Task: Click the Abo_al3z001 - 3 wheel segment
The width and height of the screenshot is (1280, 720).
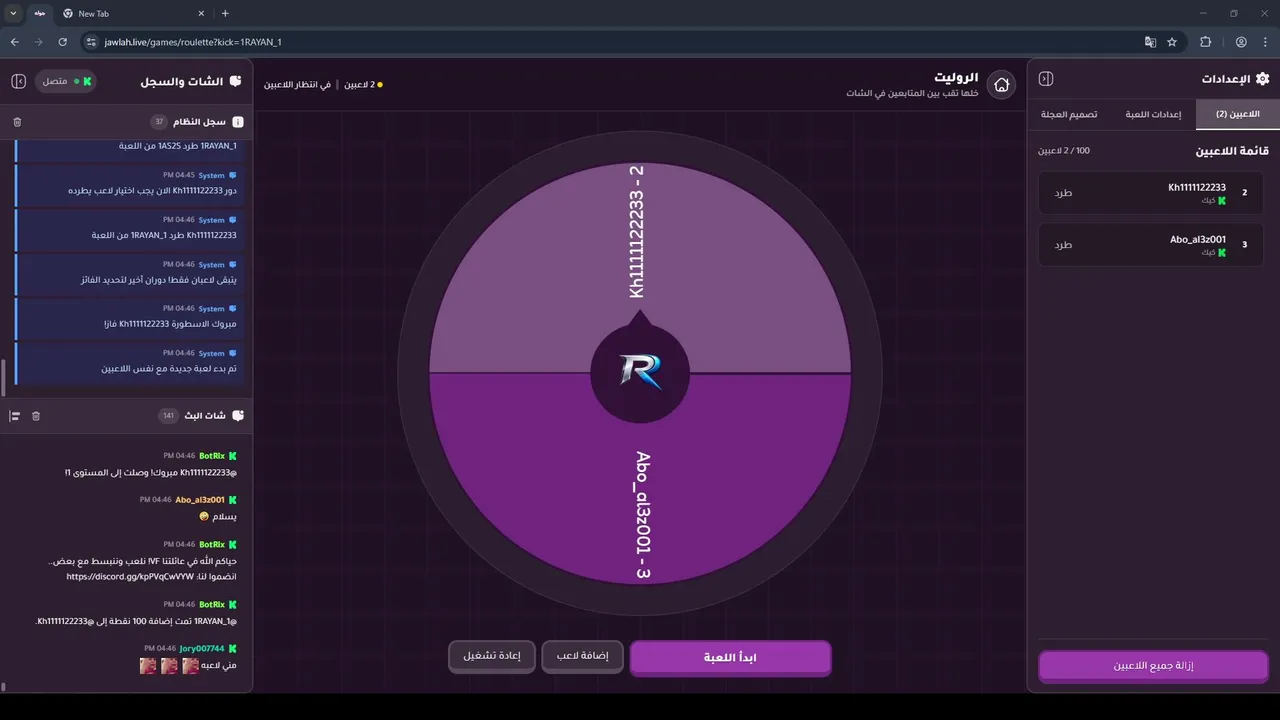Action: coord(640,480)
